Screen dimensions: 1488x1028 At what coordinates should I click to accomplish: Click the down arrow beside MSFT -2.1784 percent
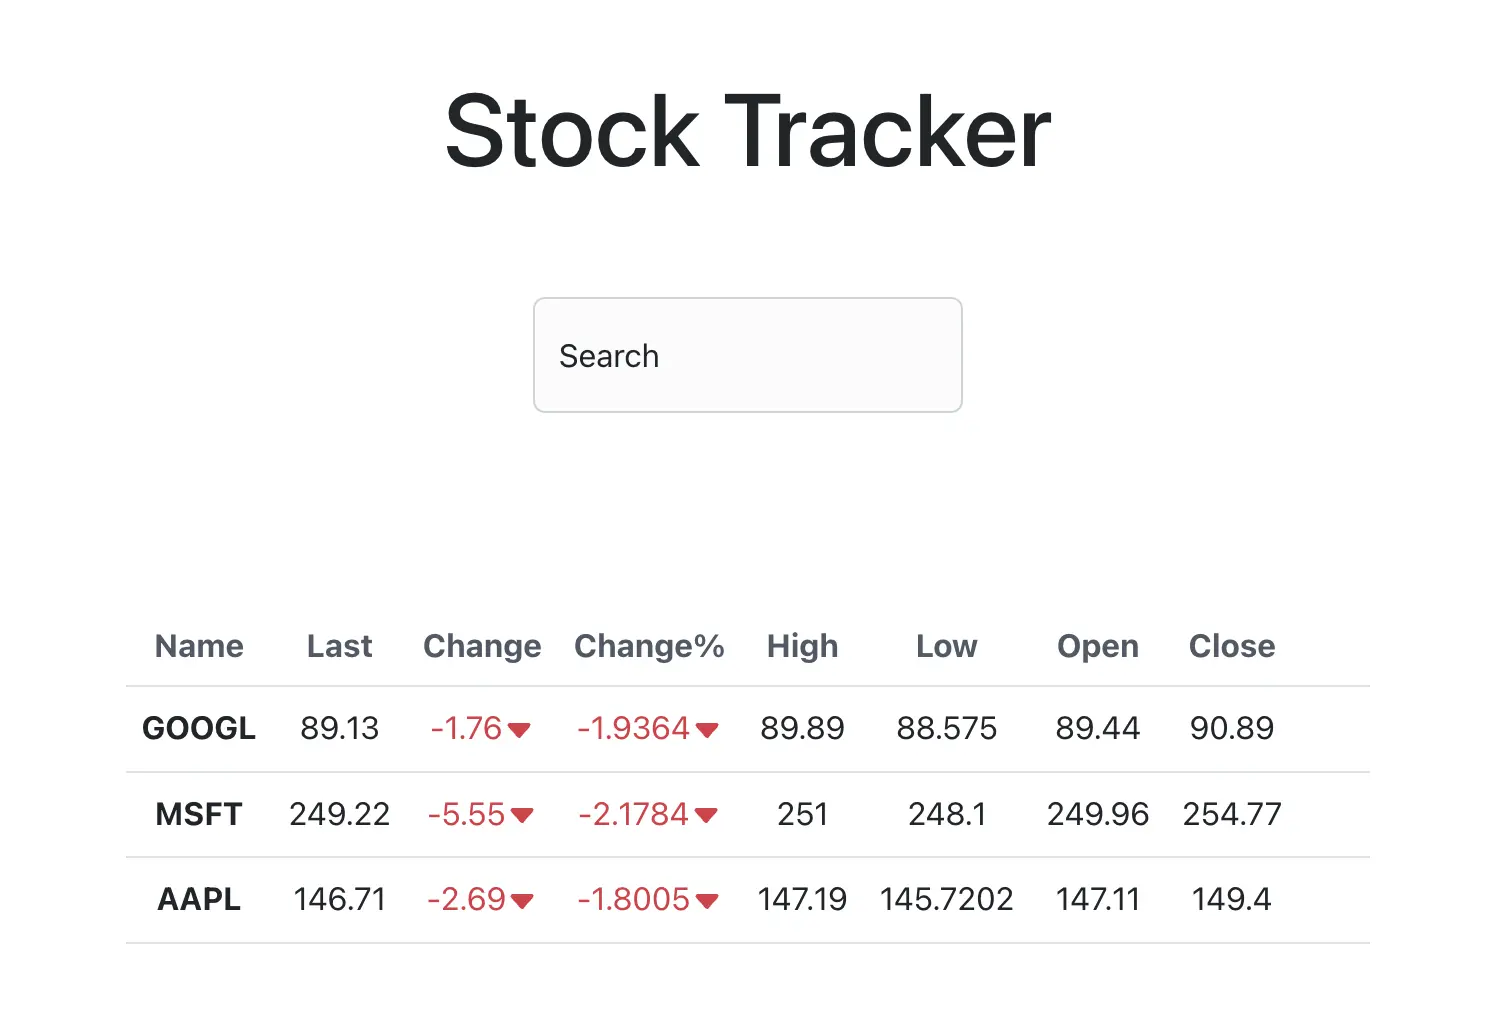tap(706, 816)
